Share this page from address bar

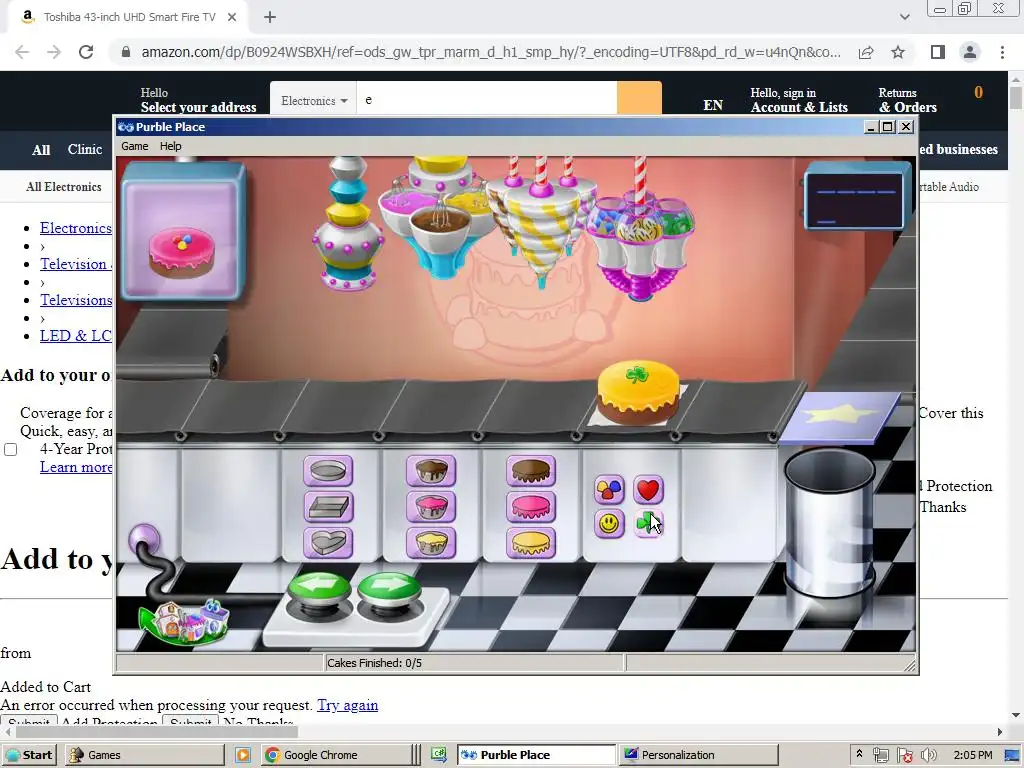point(866,52)
